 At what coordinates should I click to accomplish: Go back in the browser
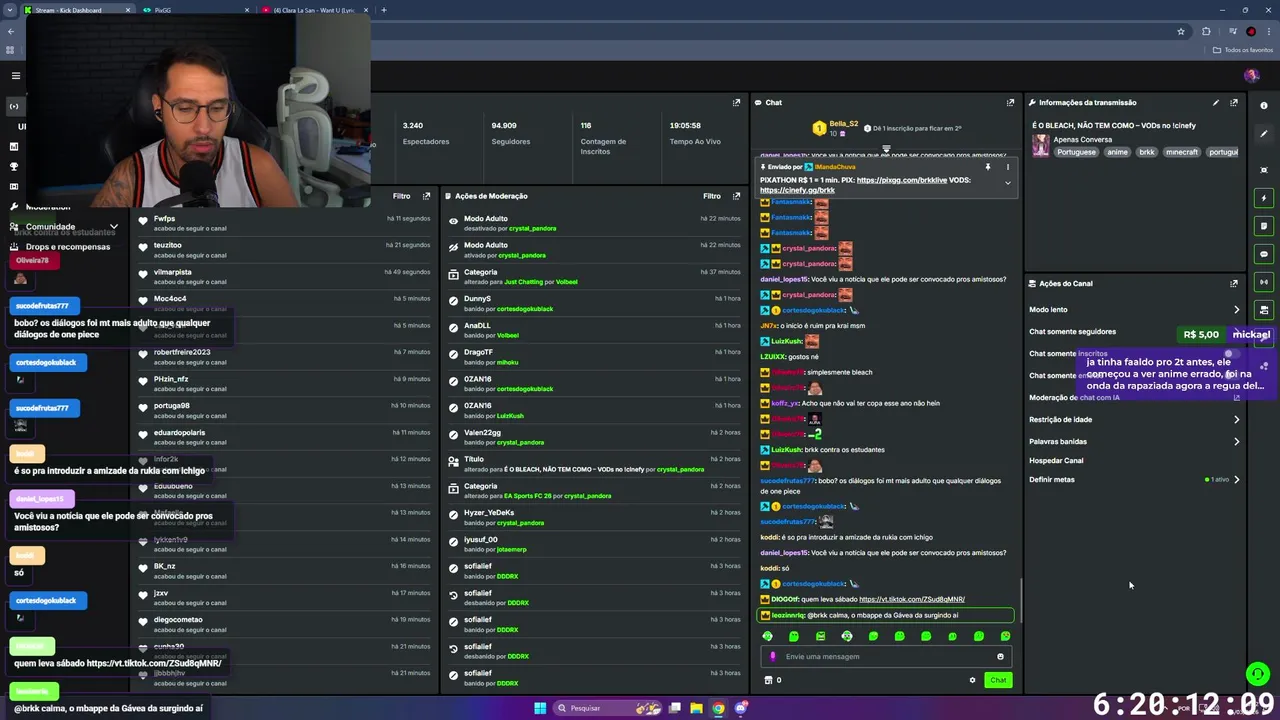point(11,32)
